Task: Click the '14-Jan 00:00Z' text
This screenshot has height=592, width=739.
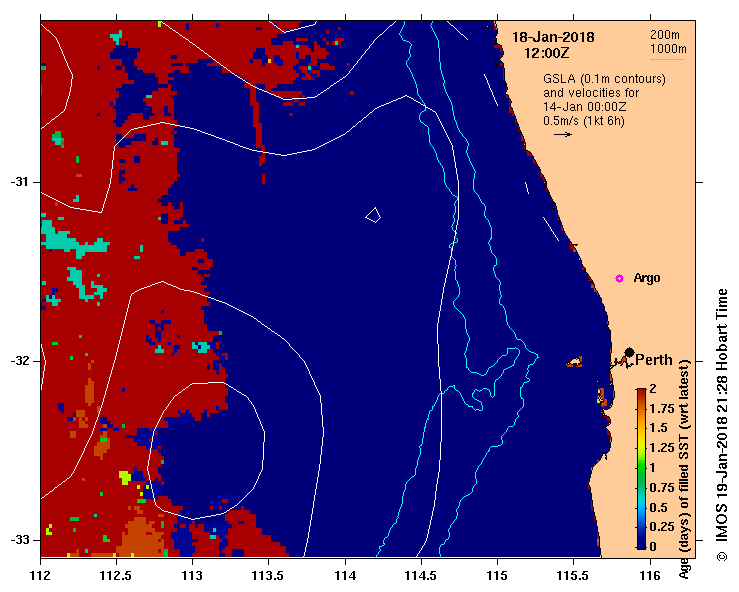Action: [584, 107]
